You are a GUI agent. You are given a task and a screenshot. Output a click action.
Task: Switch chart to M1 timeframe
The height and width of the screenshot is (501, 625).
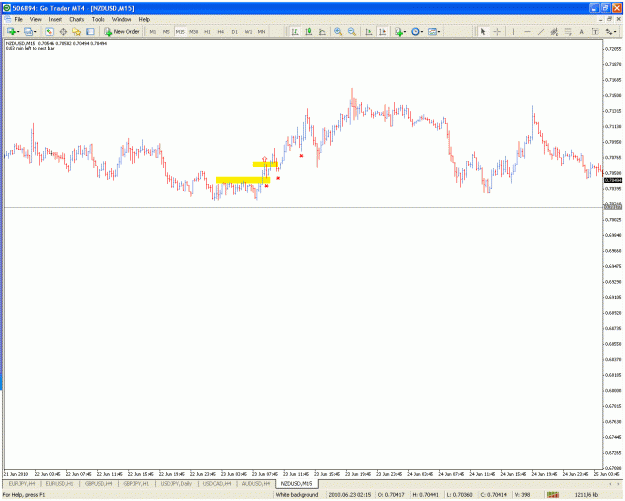[153, 31]
